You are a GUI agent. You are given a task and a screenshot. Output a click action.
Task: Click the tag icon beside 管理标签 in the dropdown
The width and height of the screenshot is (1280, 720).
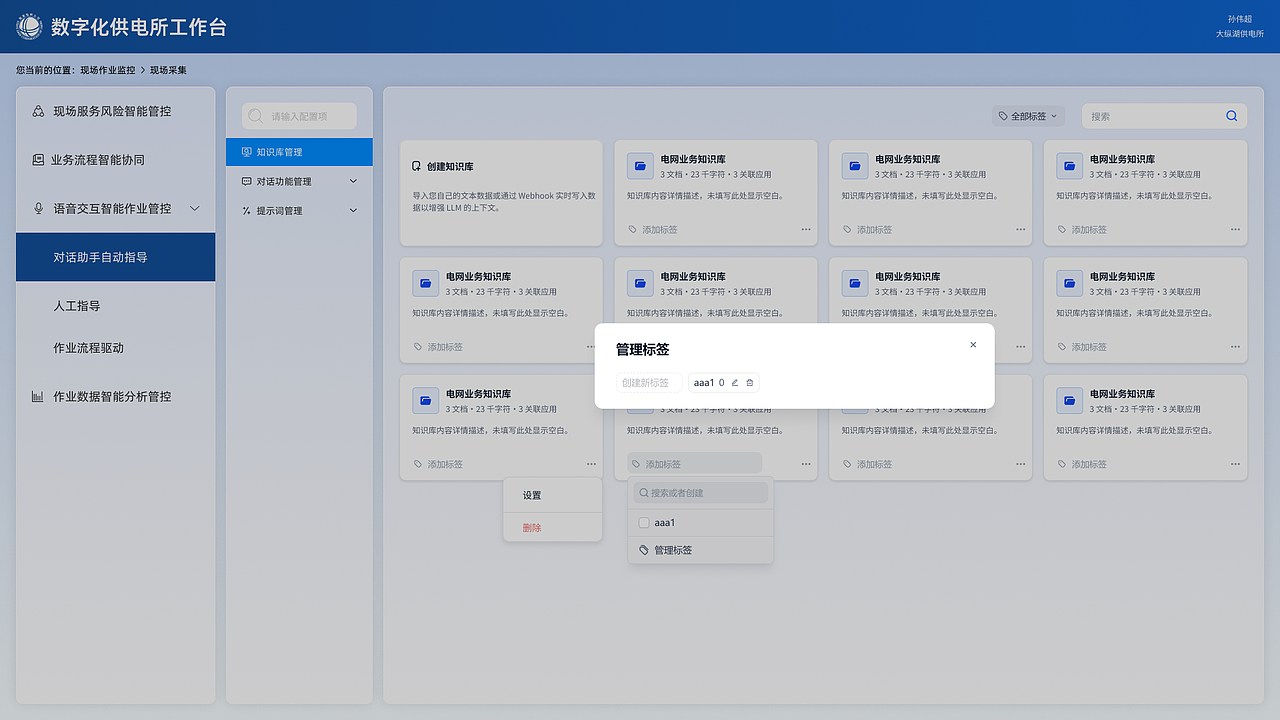[x=644, y=550]
